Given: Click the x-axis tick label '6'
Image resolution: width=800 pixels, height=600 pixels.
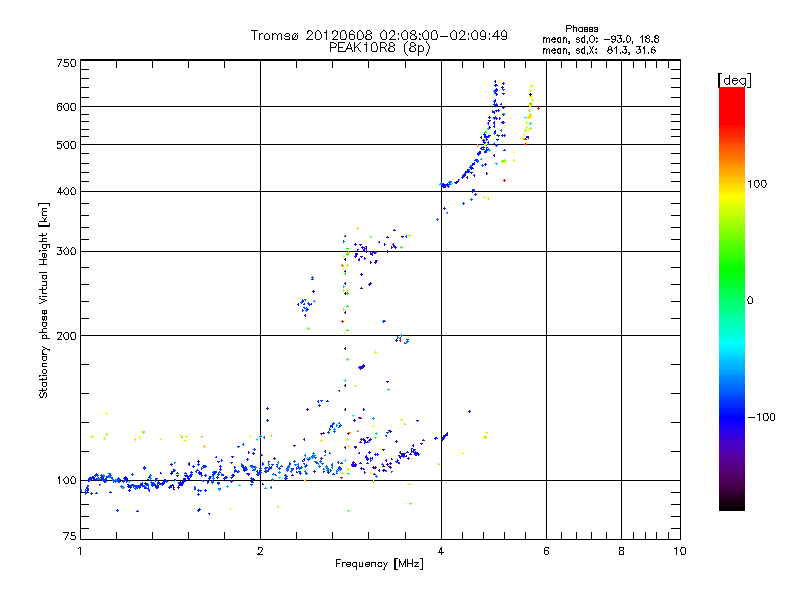Looking at the screenshot, I should [546, 551].
